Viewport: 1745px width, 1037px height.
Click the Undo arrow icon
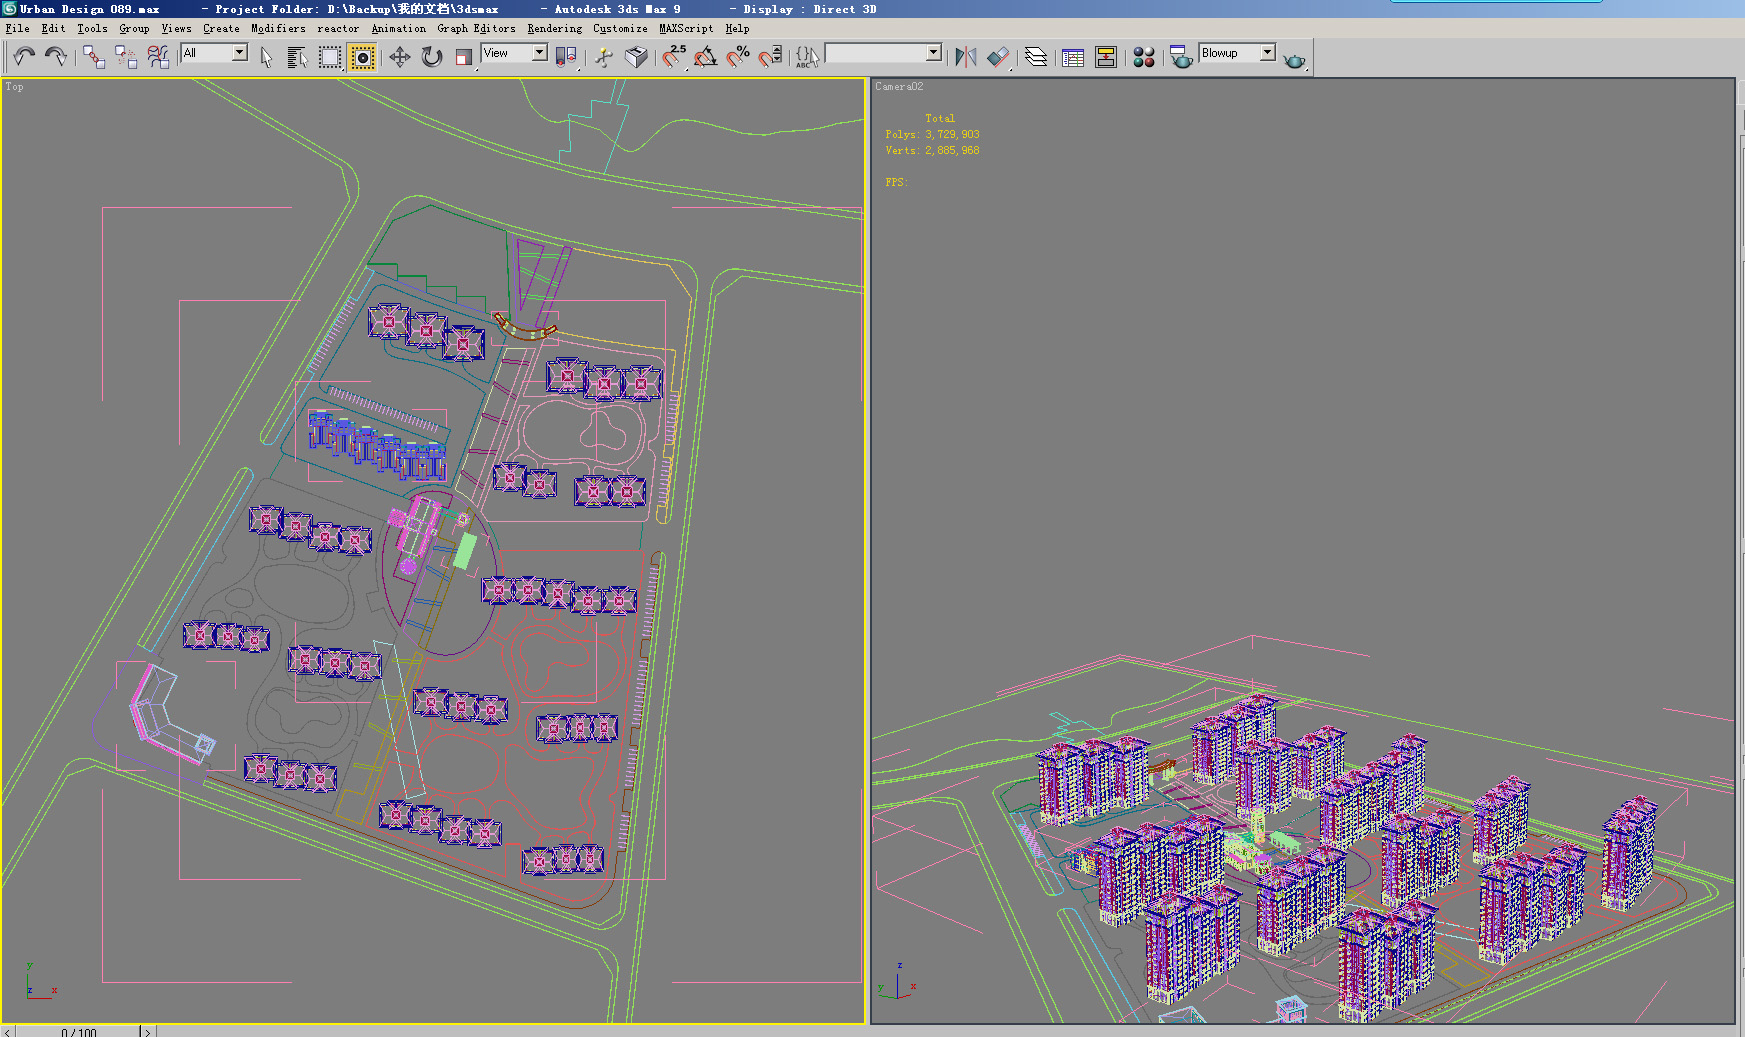(x=24, y=56)
